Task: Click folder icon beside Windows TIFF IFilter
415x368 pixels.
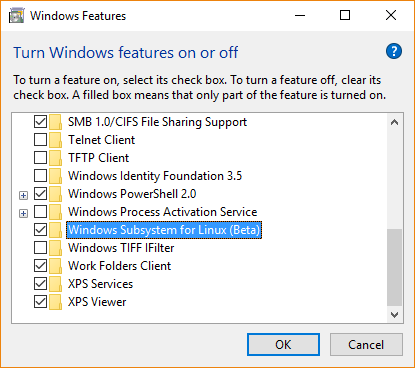Action: pos(55,248)
